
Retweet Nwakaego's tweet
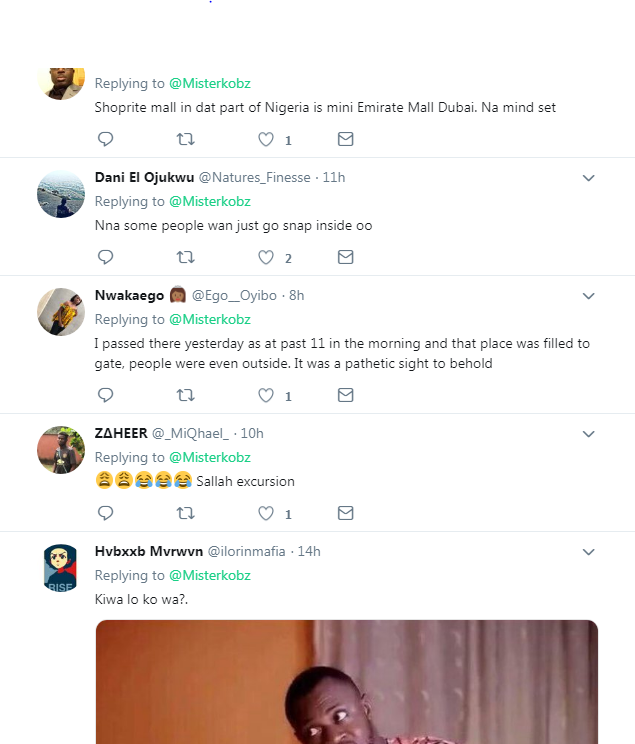coord(186,395)
